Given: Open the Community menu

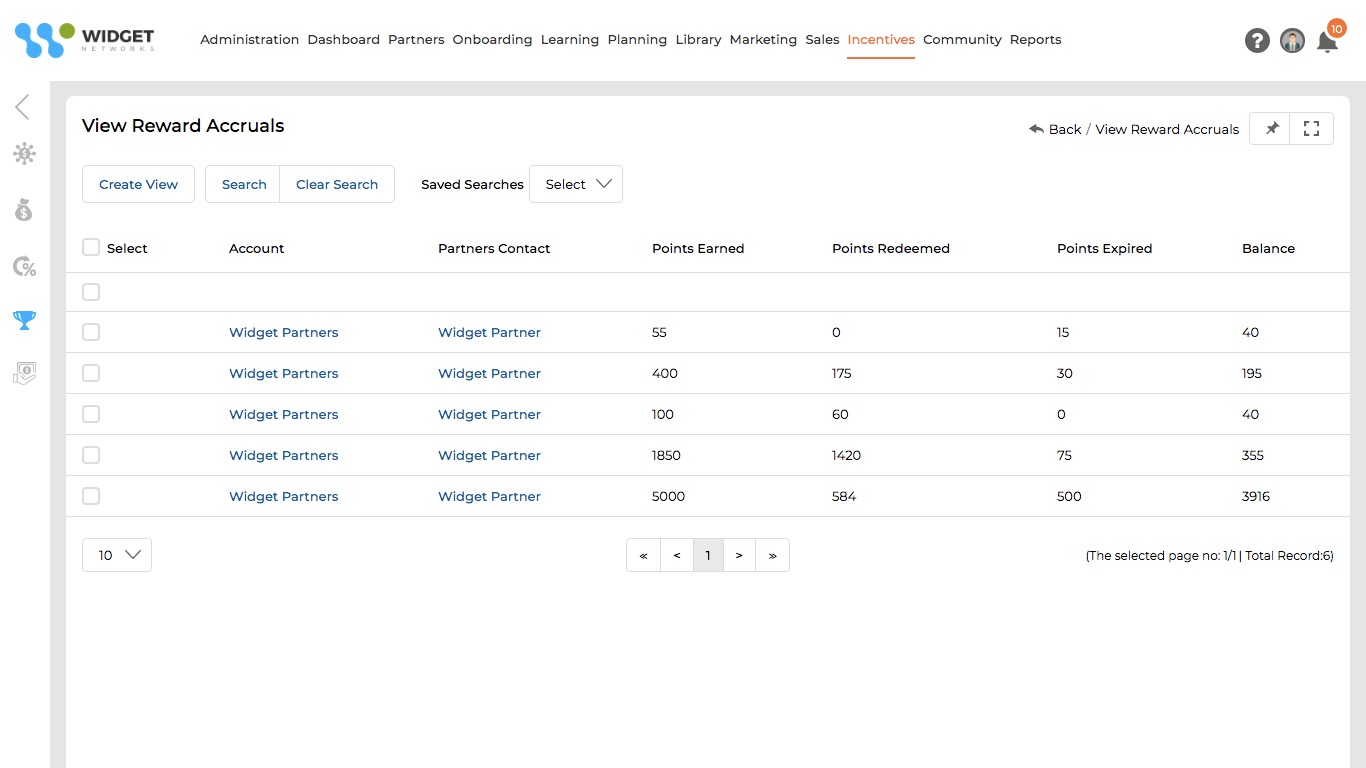Looking at the screenshot, I should tap(962, 40).
